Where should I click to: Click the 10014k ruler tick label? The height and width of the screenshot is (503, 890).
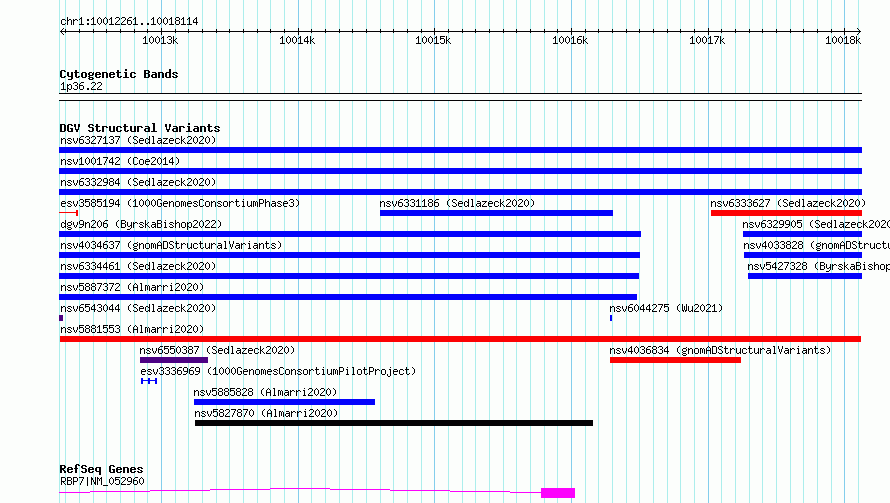(x=297, y=40)
